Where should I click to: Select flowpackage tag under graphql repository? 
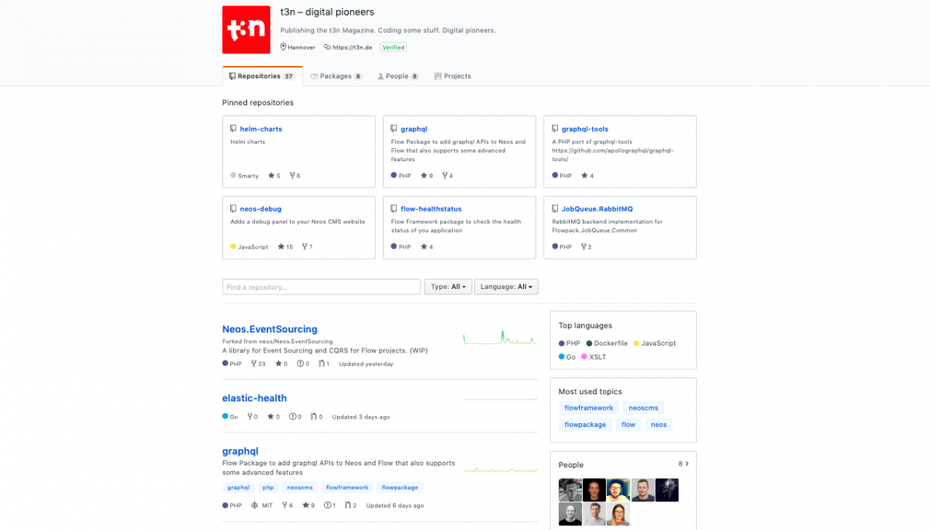click(400, 487)
